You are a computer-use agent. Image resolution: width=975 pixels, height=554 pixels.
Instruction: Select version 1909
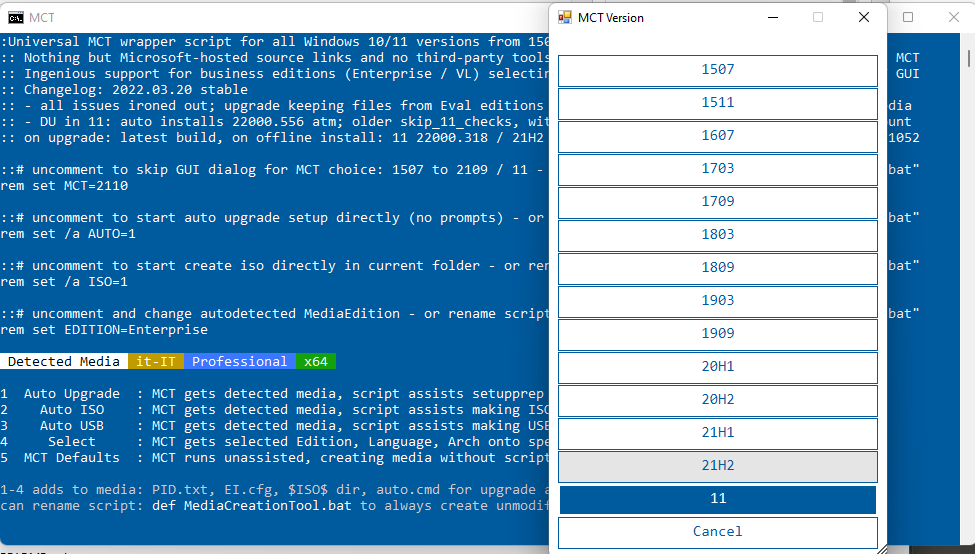point(718,334)
